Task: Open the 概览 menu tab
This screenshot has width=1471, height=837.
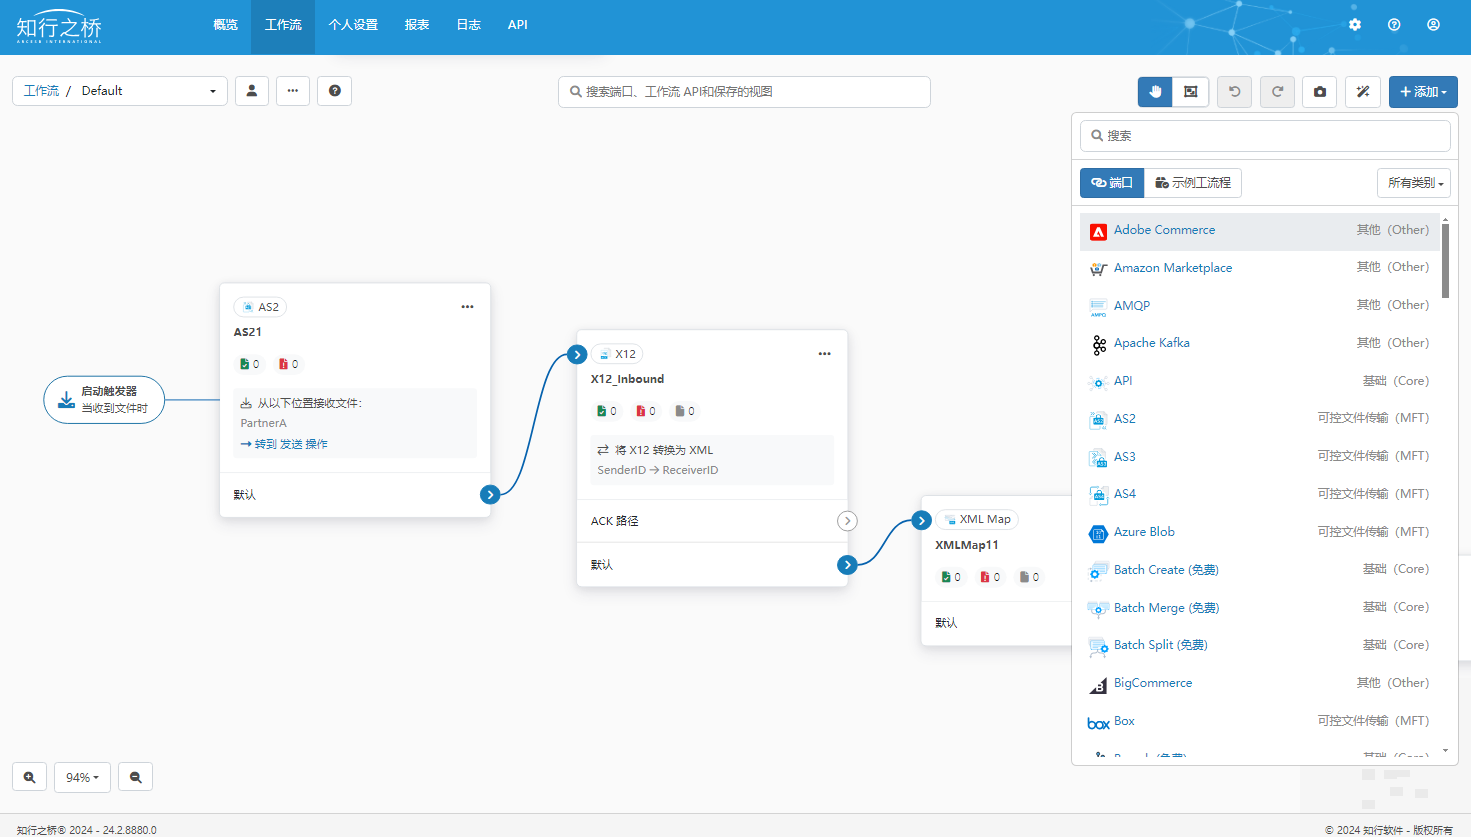Action: [226, 25]
